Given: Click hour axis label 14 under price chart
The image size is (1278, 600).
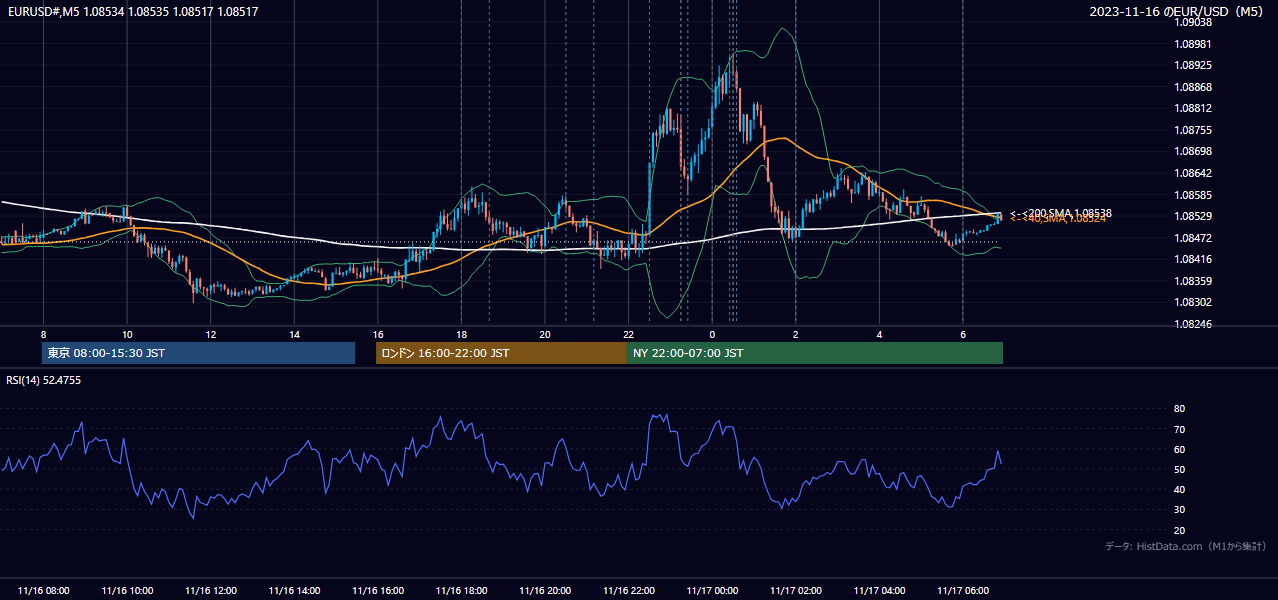Looking at the screenshot, I should (x=294, y=334).
